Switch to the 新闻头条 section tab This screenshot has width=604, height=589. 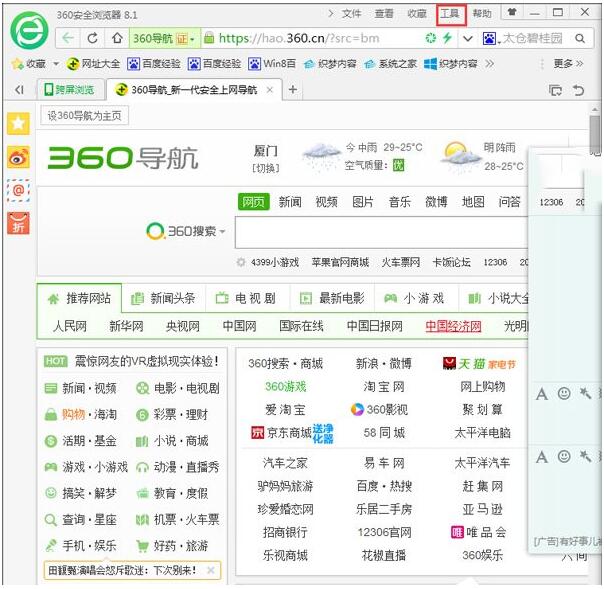163,298
